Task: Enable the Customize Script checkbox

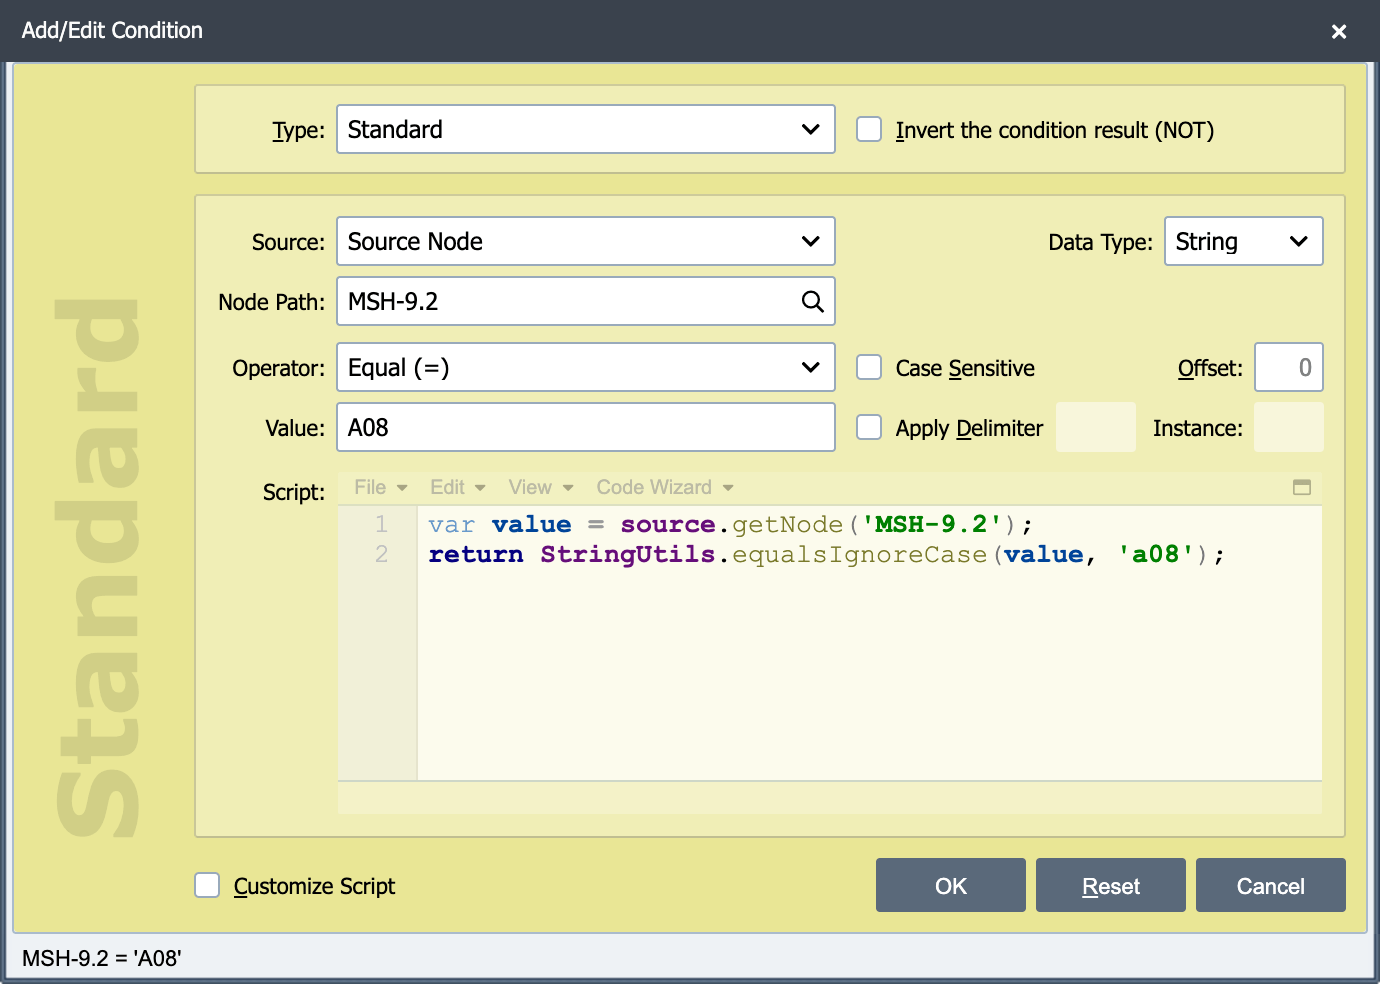Action: (207, 885)
